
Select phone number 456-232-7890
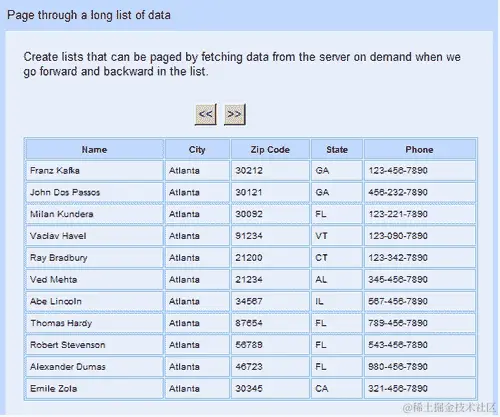coord(420,192)
